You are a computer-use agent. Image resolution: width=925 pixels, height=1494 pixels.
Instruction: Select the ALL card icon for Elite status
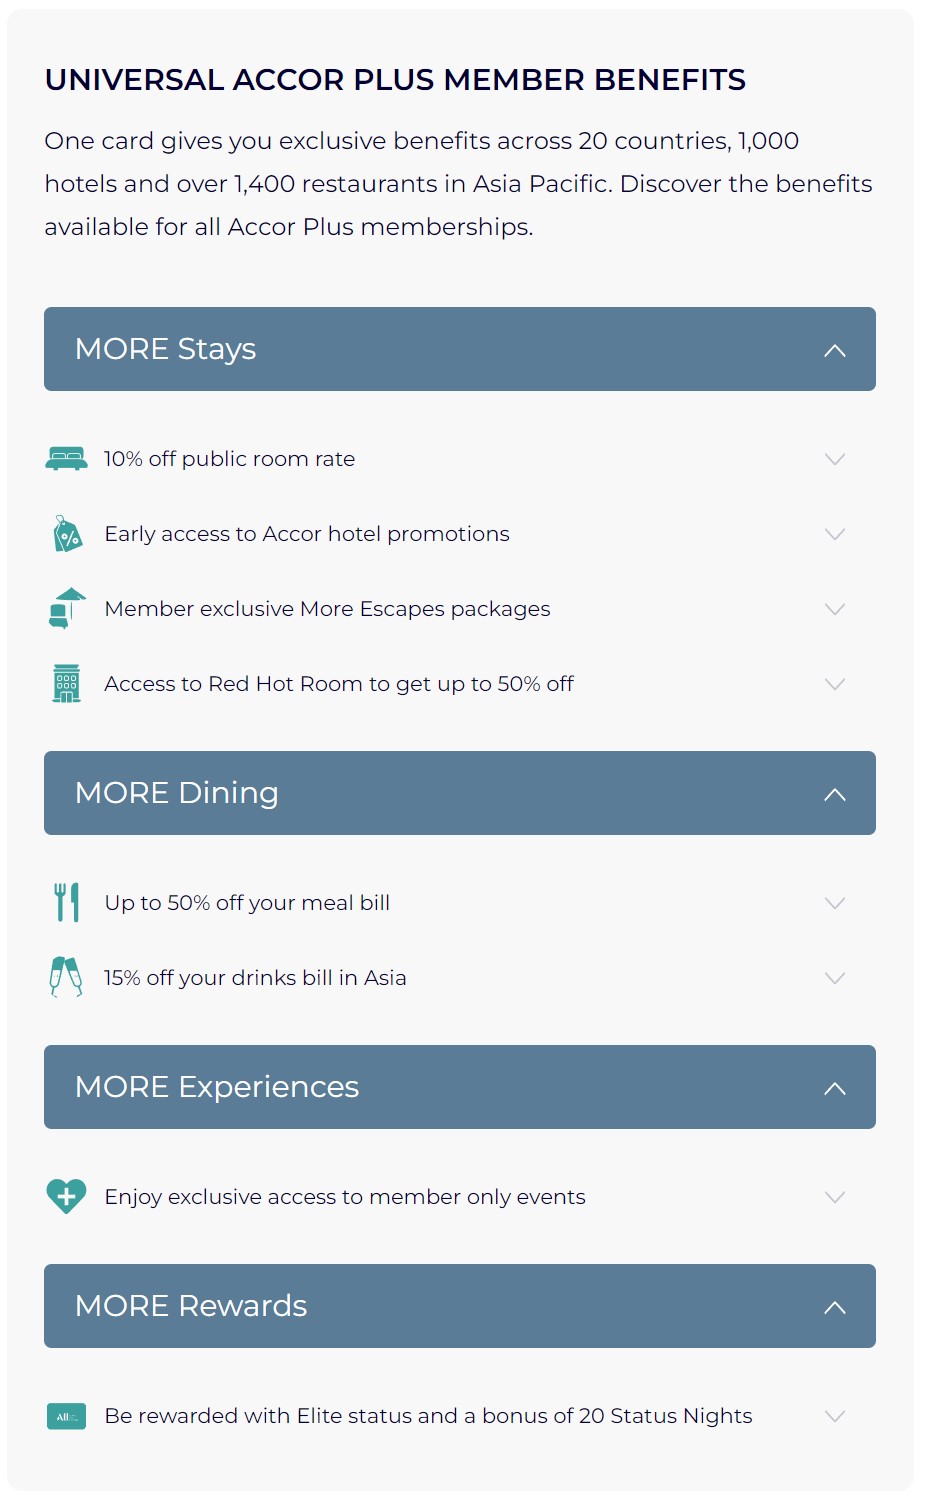coord(66,1416)
